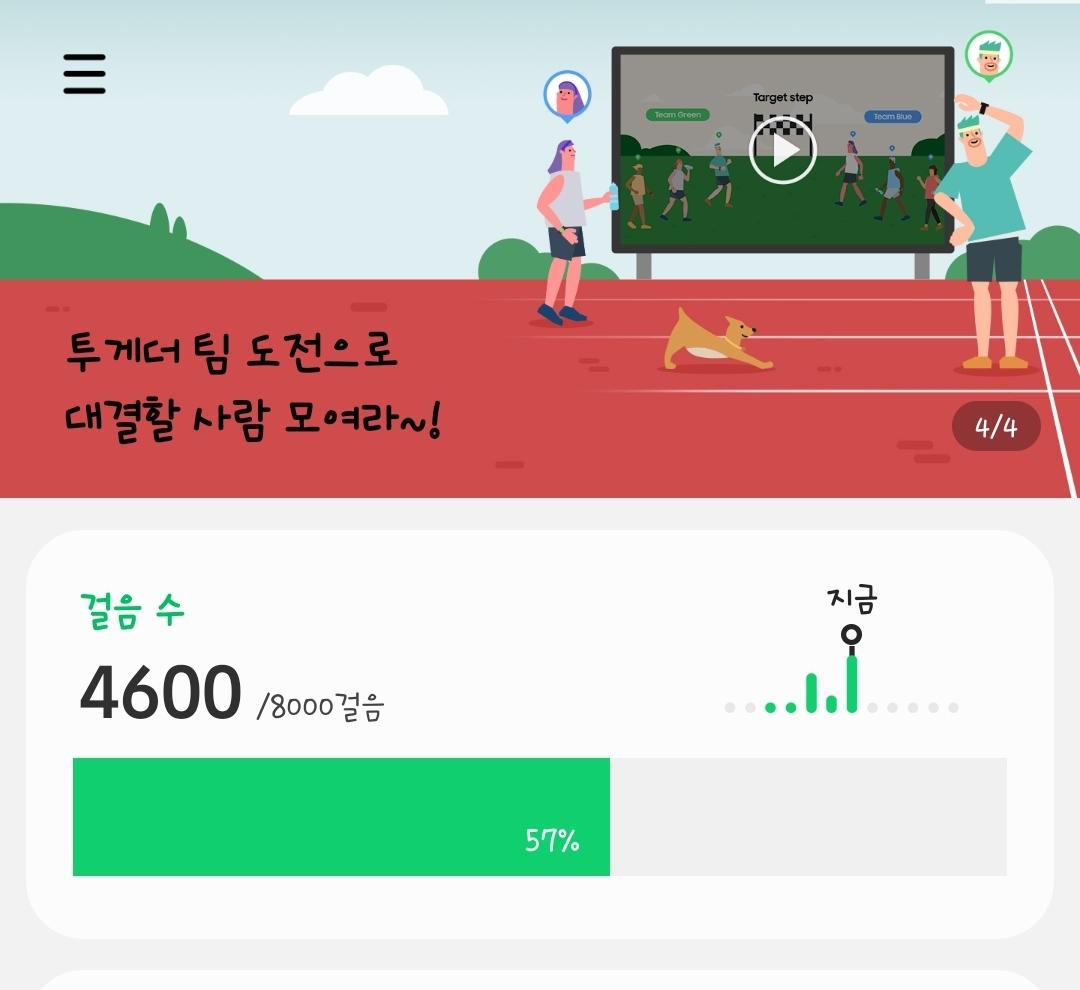Open the hamburger menu
The height and width of the screenshot is (990, 1080).
point(84,74)
